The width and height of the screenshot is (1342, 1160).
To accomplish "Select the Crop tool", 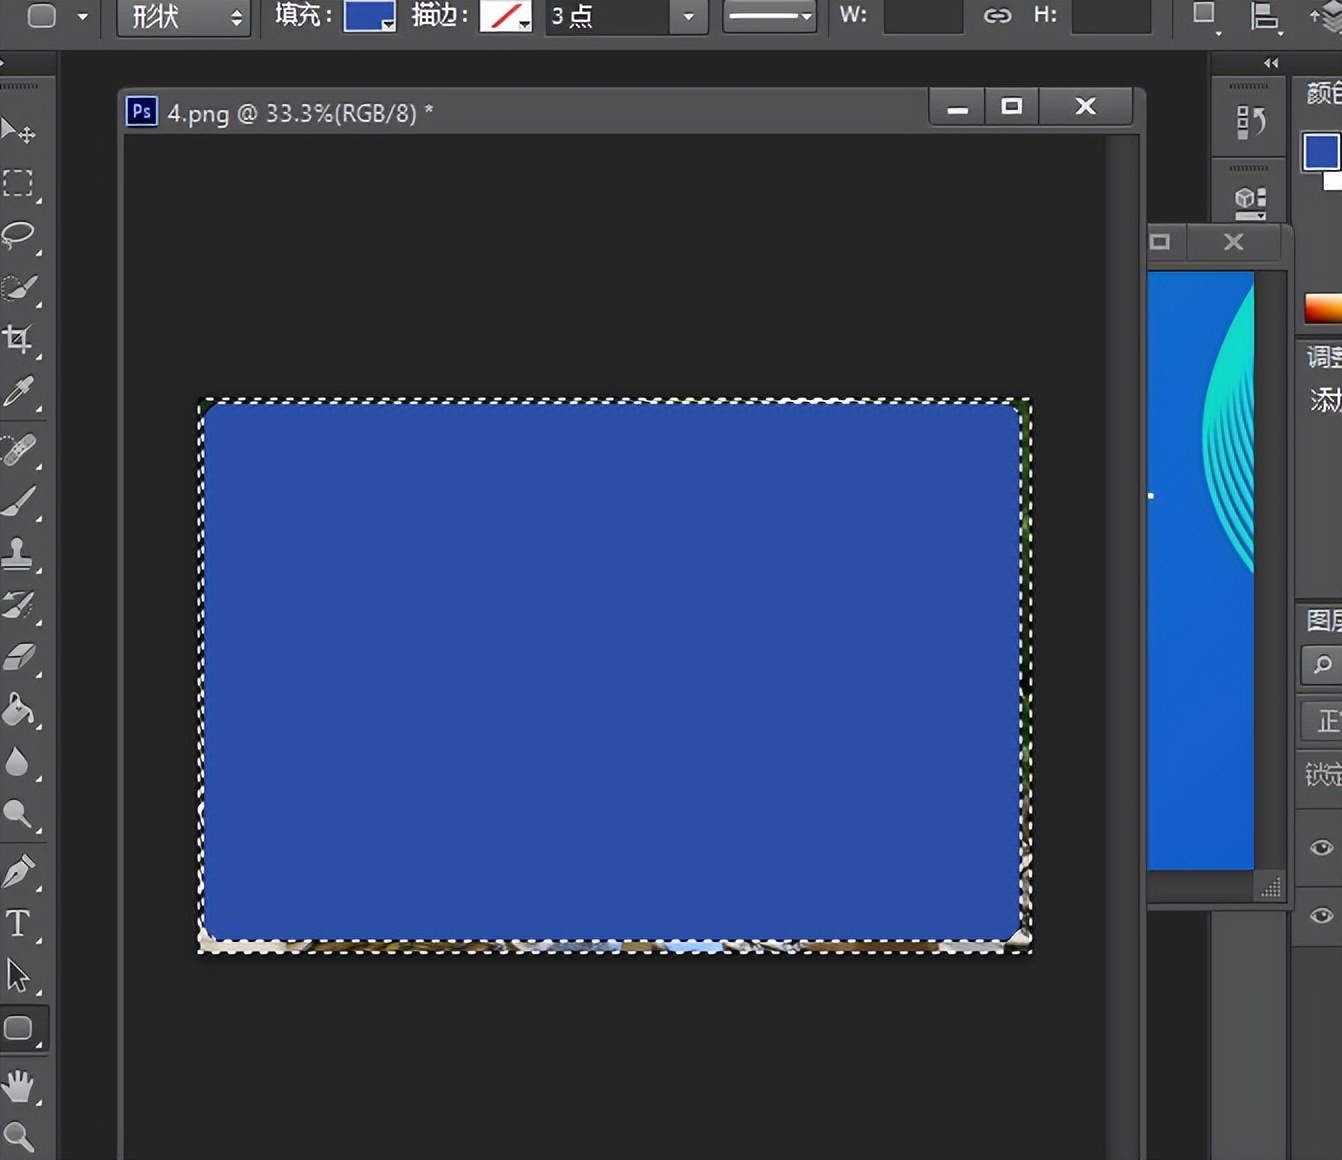I will (x=18, y=339).
